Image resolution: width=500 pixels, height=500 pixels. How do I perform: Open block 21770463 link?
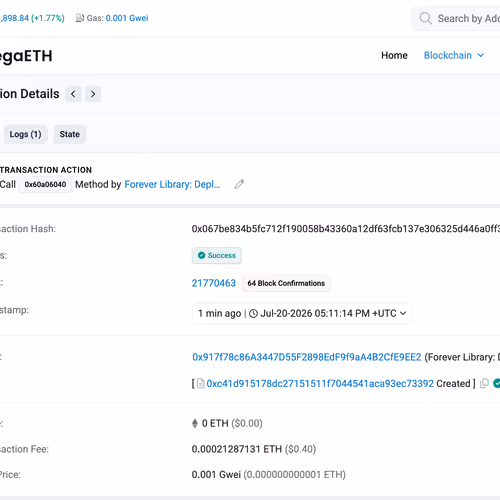(x=214, y=283)
